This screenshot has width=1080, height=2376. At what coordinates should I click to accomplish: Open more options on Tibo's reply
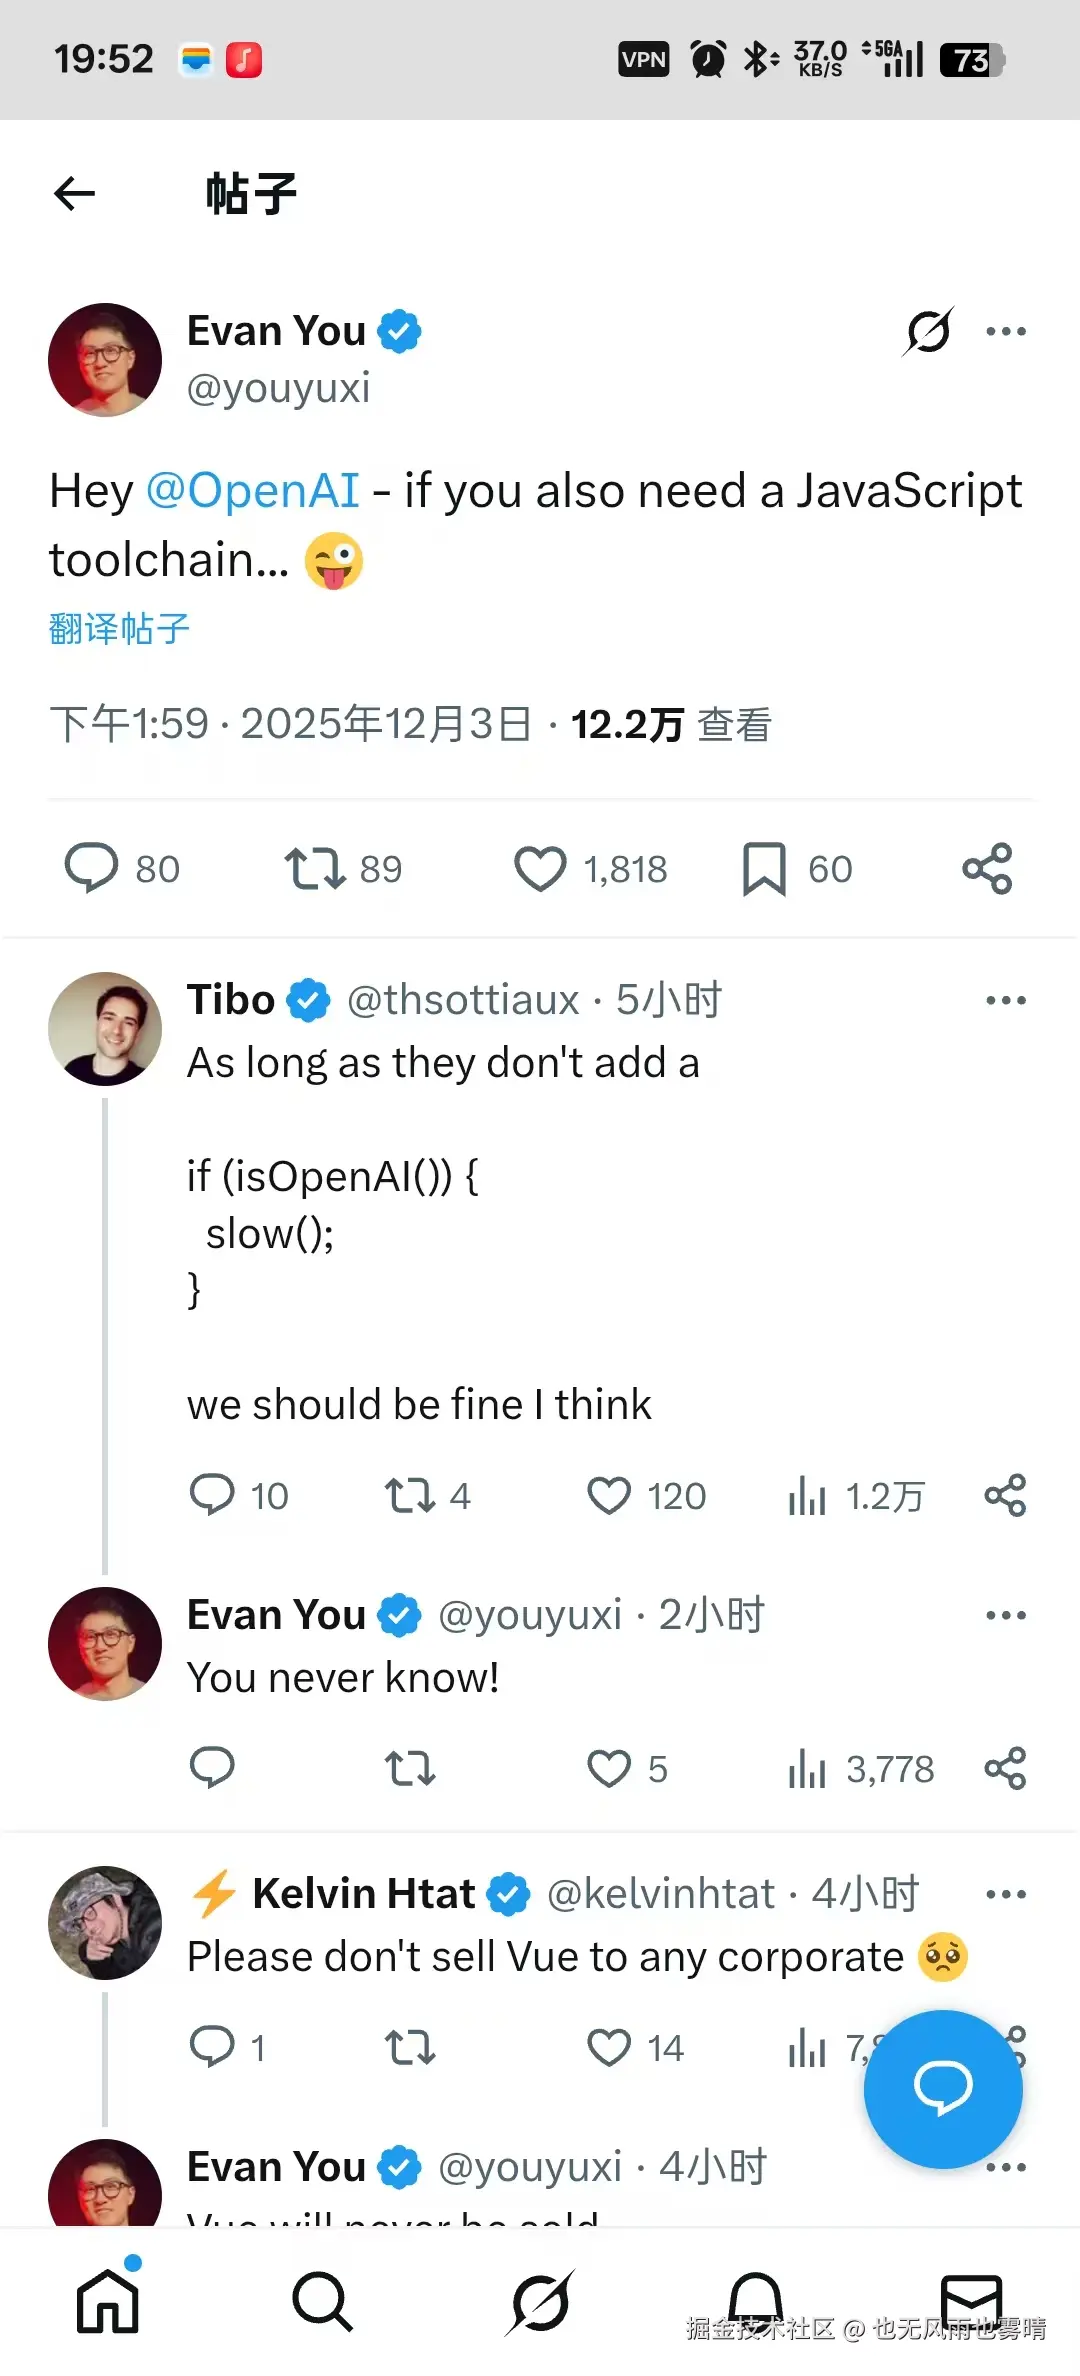pos(1006,1000)
